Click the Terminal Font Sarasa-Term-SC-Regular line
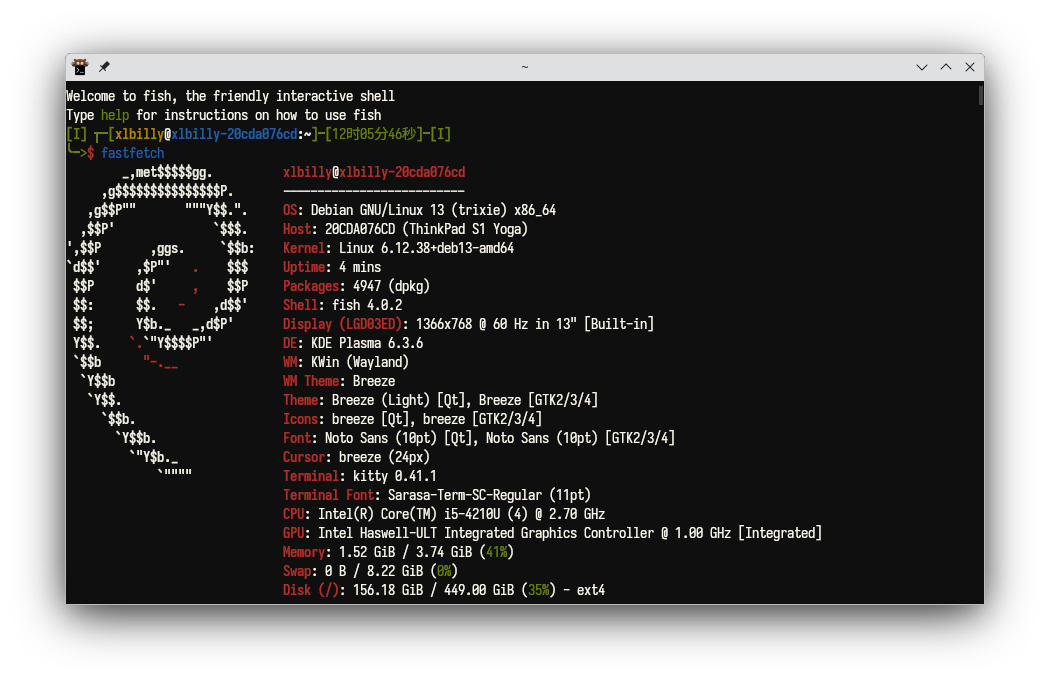1050x682 pixels. pyautogui.click(x=437, y=495)
